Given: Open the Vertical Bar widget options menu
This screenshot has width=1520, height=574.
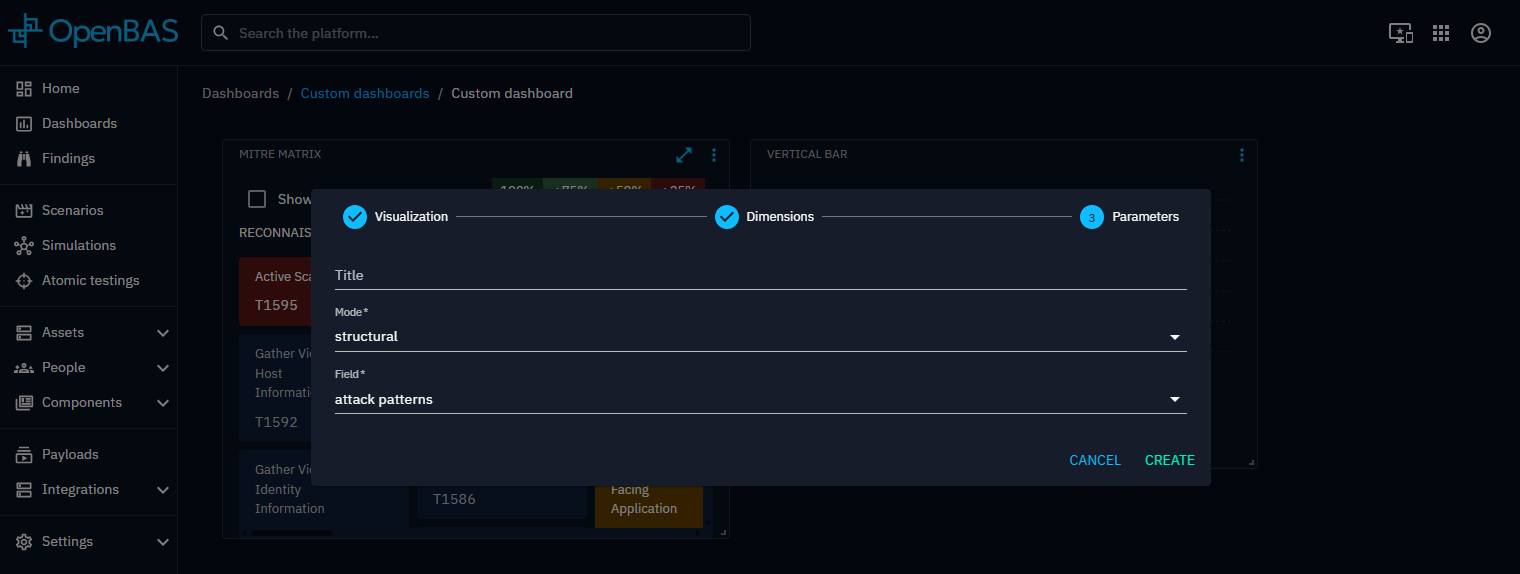Looking at the screenshot, I should [x=1242, y=155].
